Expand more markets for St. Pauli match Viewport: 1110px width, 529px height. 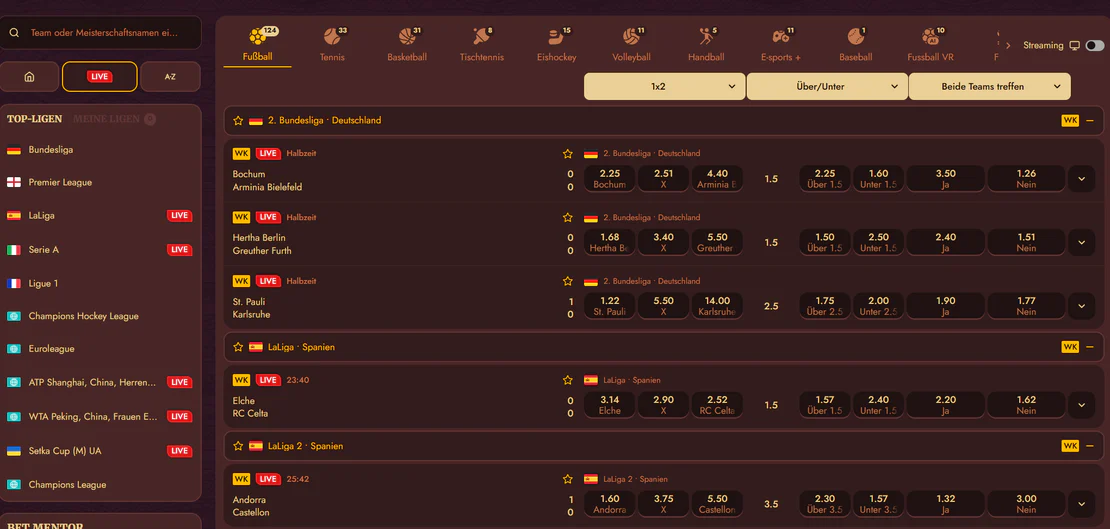[1081, 306]
